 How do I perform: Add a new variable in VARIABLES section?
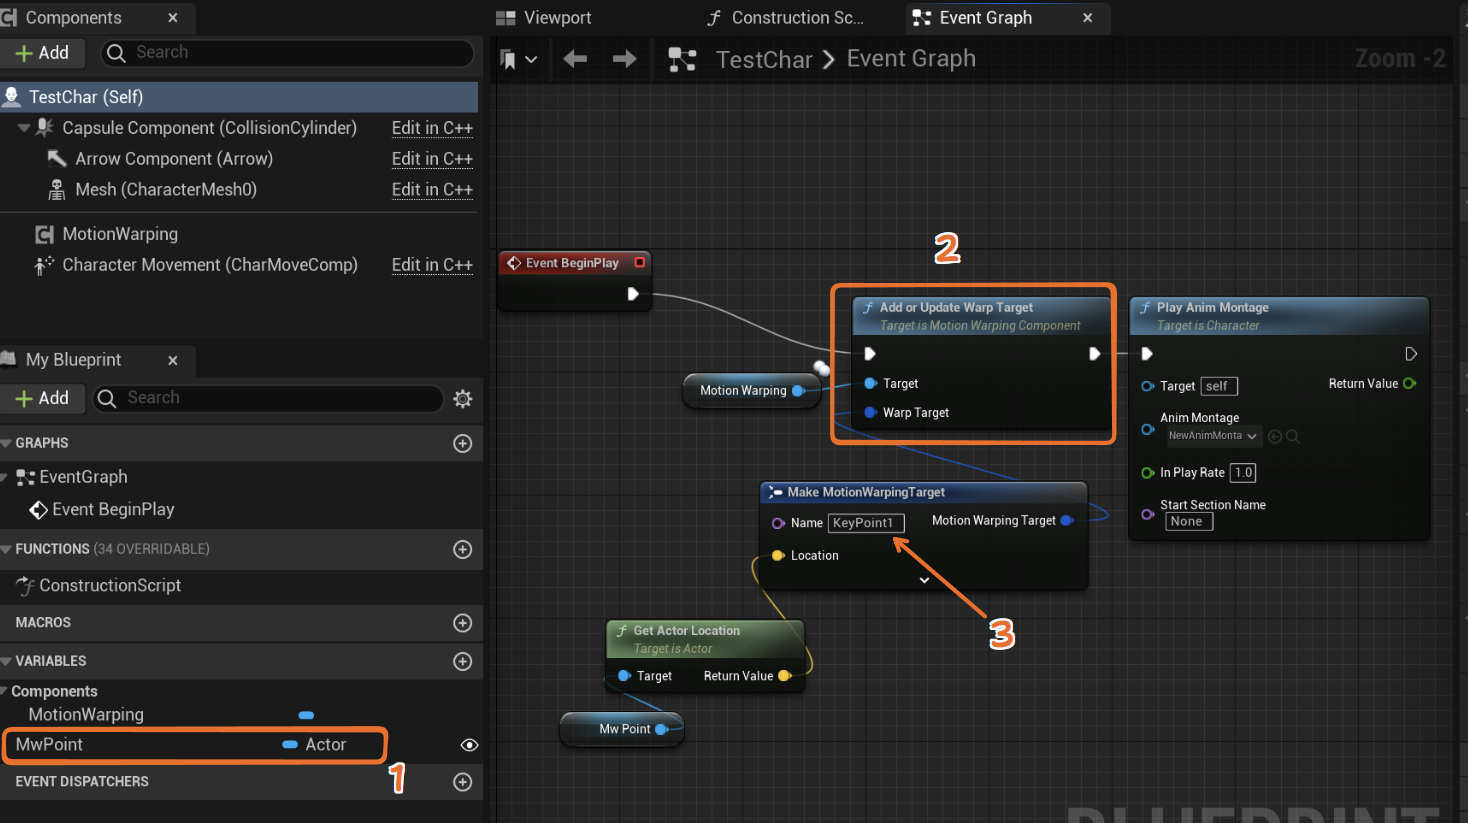pyautogui.click(x=463, y=661)
